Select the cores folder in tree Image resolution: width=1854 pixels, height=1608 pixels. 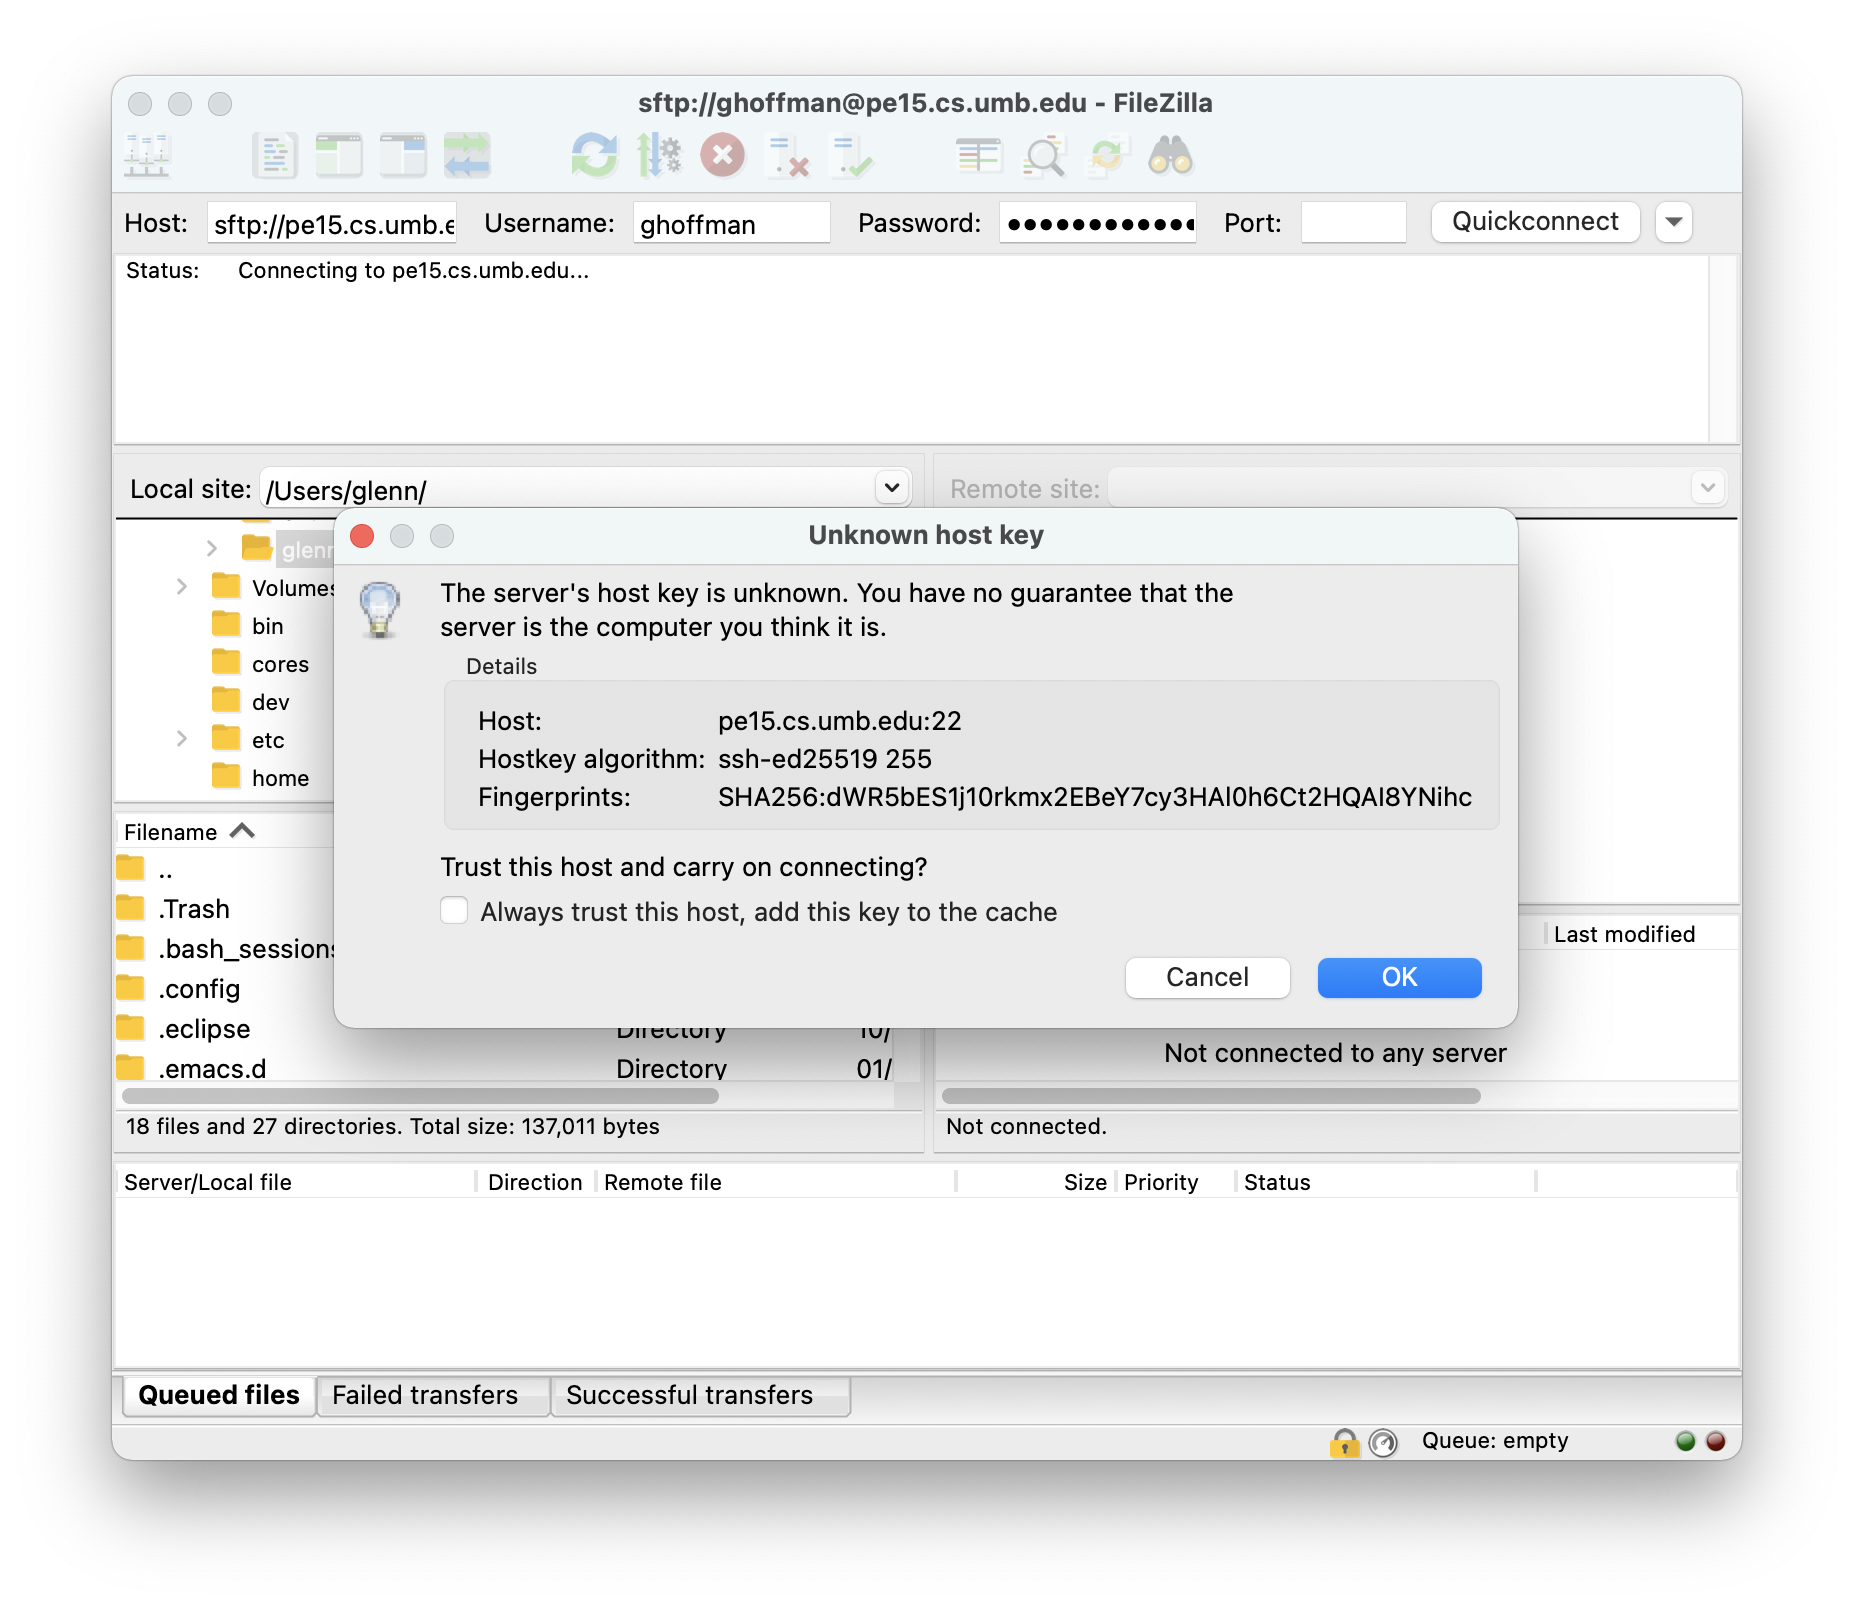click(x=280, y=664)
